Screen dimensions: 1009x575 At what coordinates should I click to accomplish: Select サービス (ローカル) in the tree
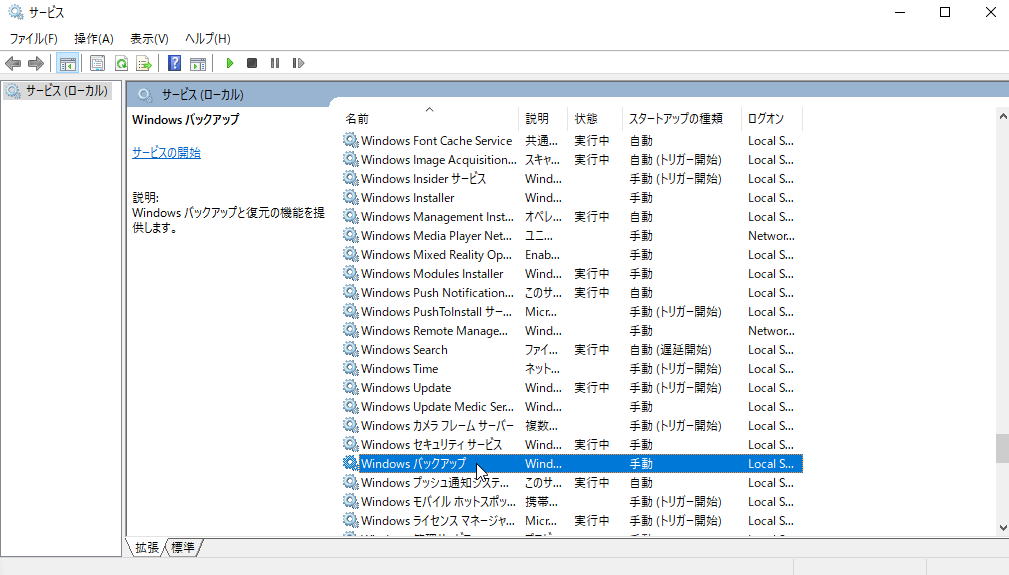(66, 91)
